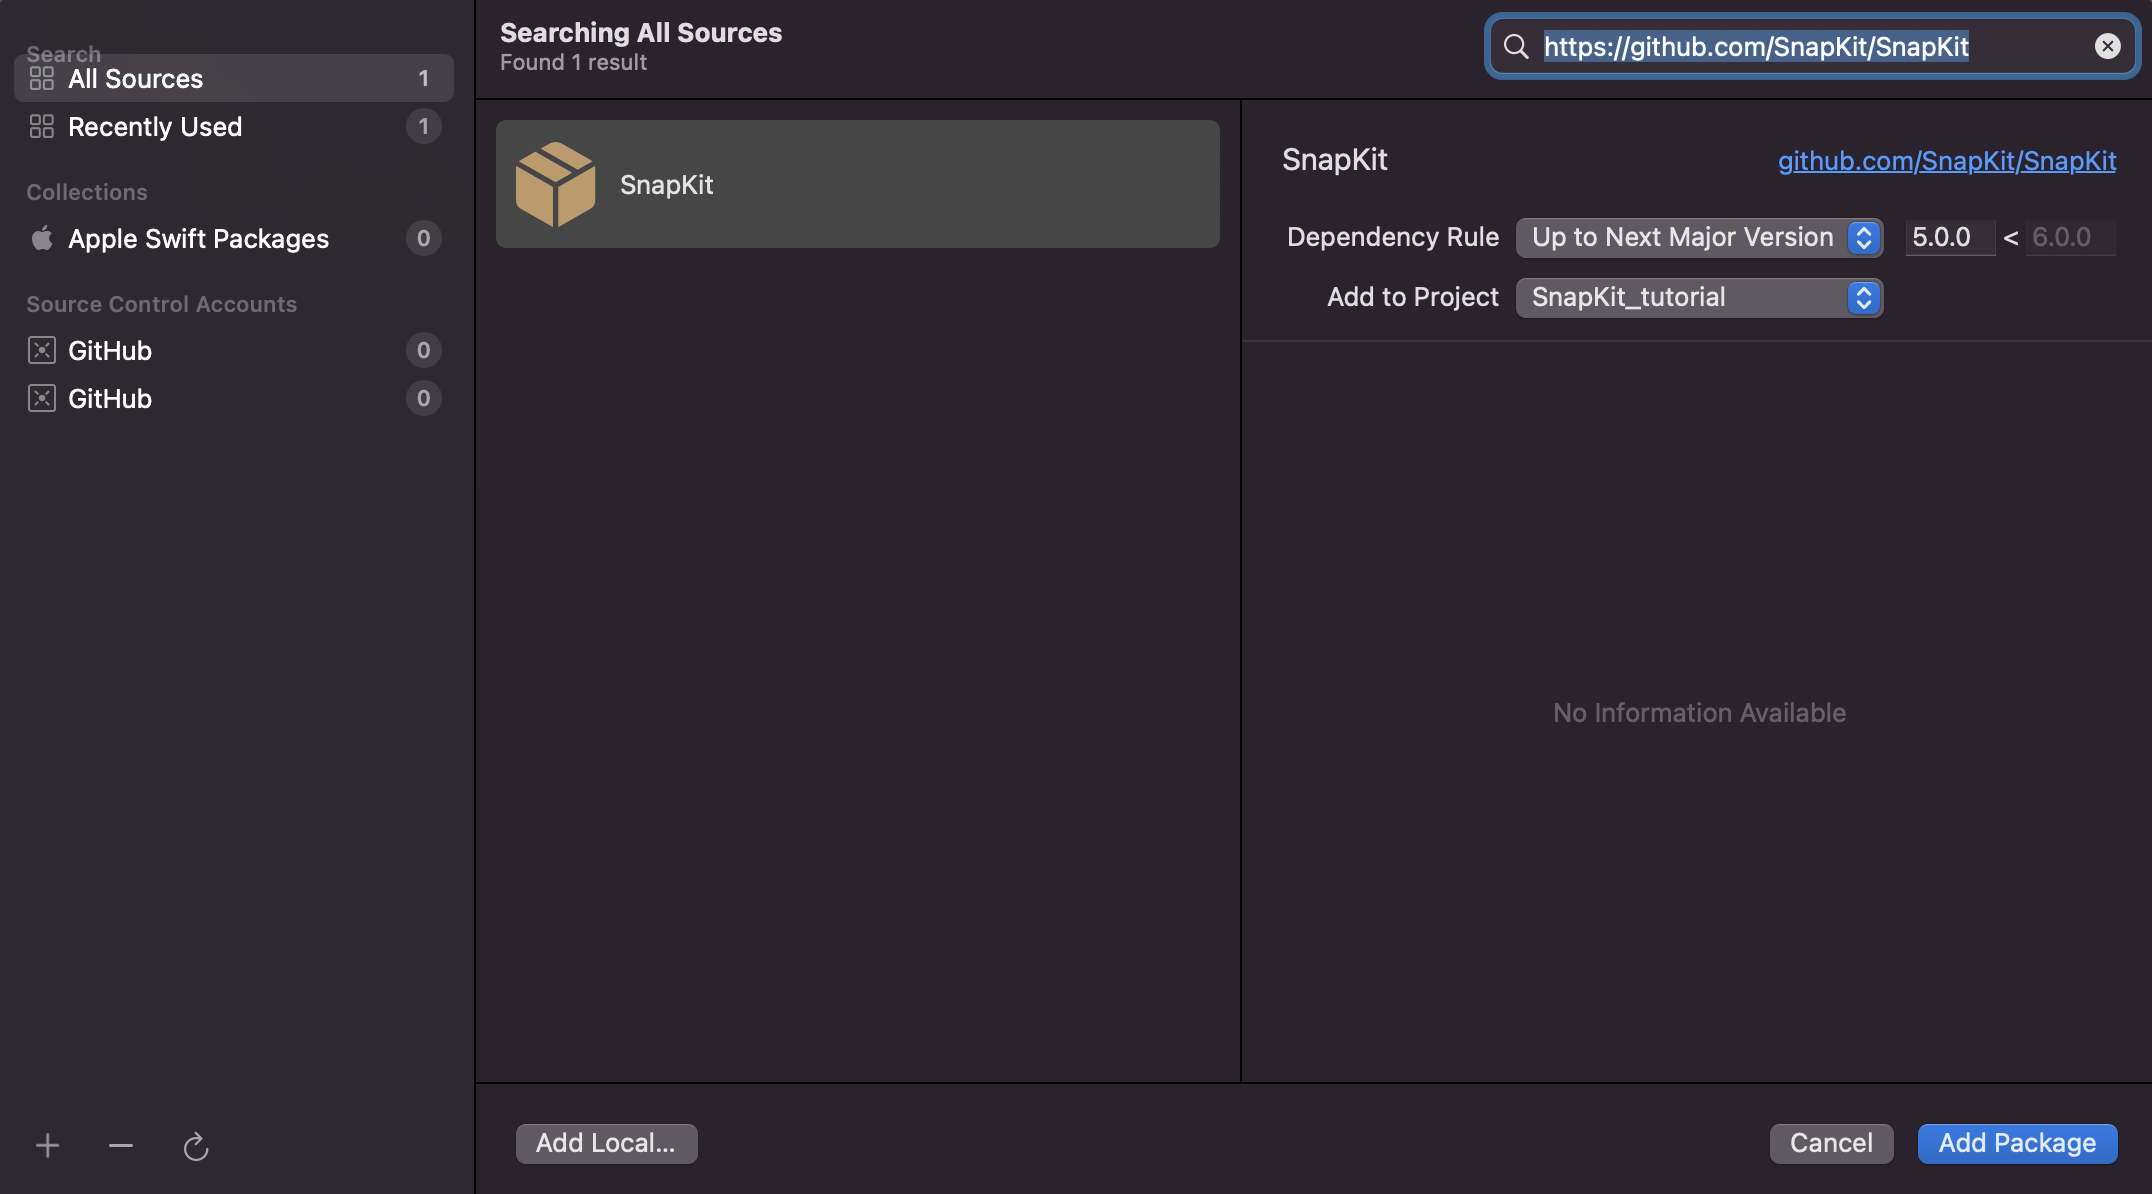Open the Add to Project dropdown
2152x1194 pixels.
pos(1698,297)
